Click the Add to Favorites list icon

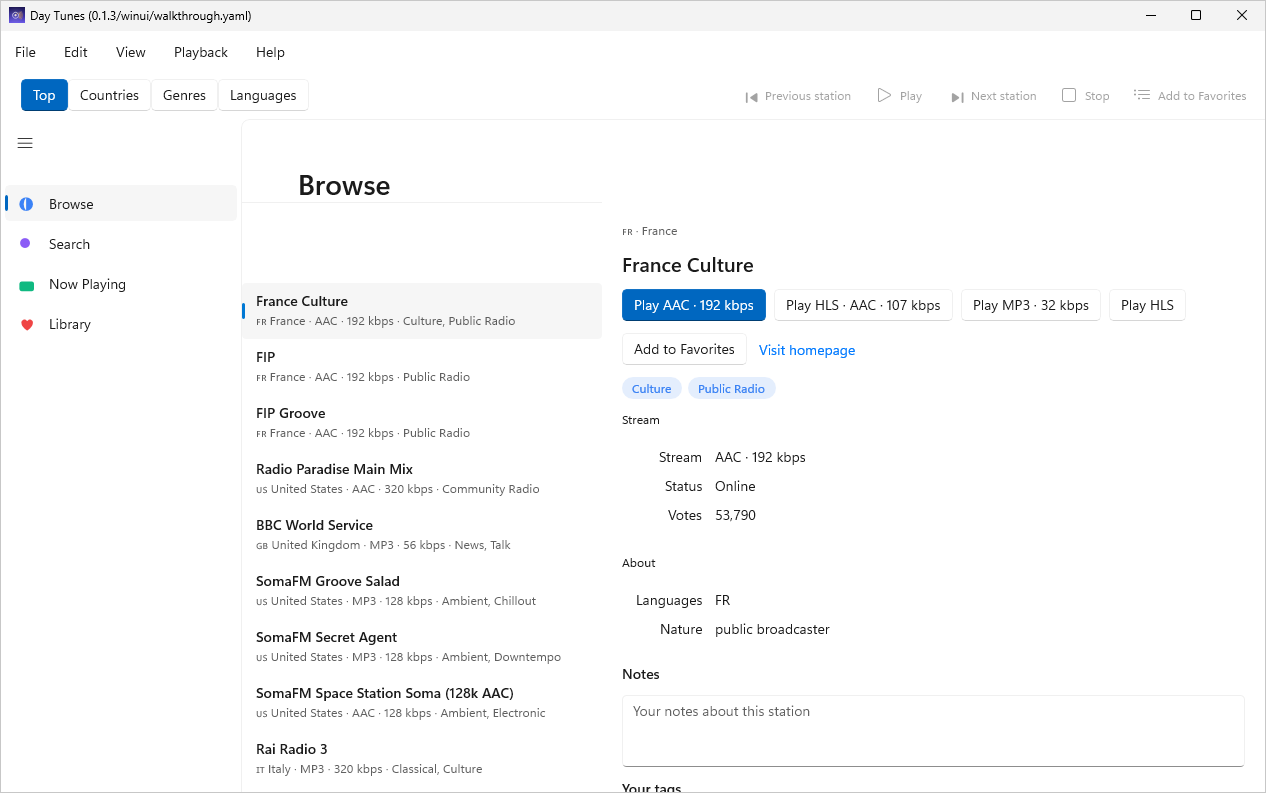pos(1142,95)
